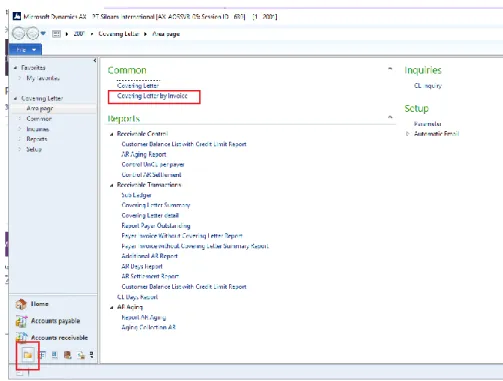The width and height of the screenshot is (503, 381).
Task: Click the address bar view icon
Action: (x=56, y=34)
